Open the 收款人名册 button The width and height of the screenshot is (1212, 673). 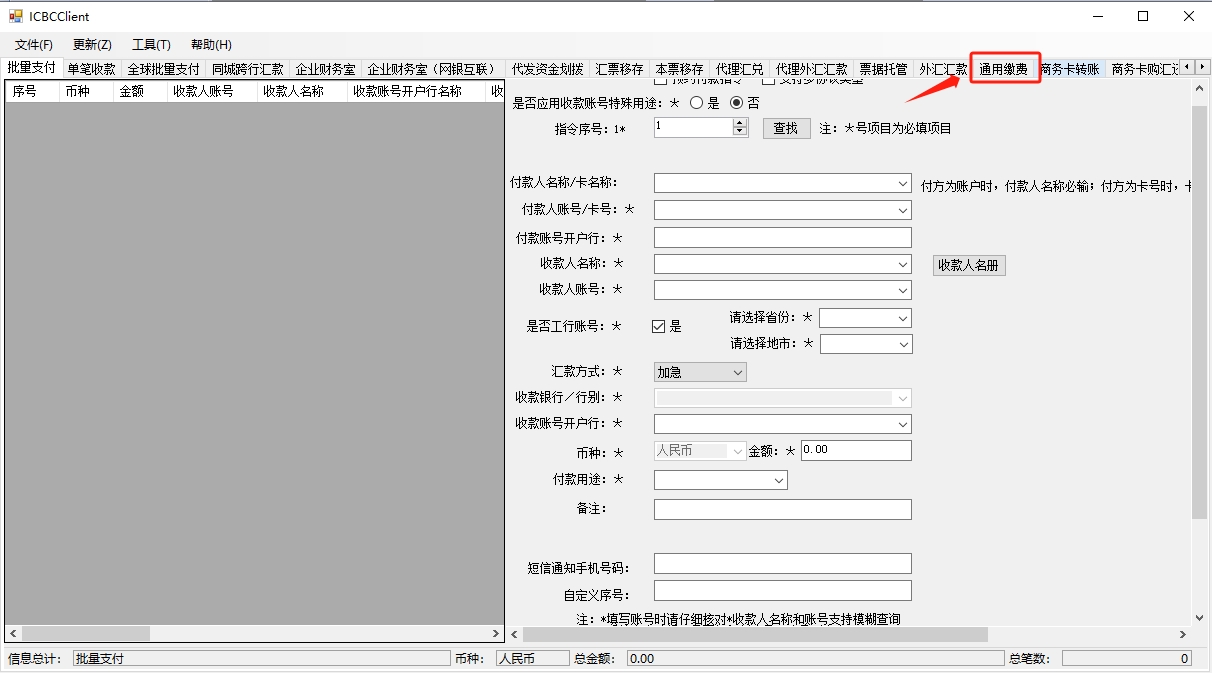tap(968, 265)
